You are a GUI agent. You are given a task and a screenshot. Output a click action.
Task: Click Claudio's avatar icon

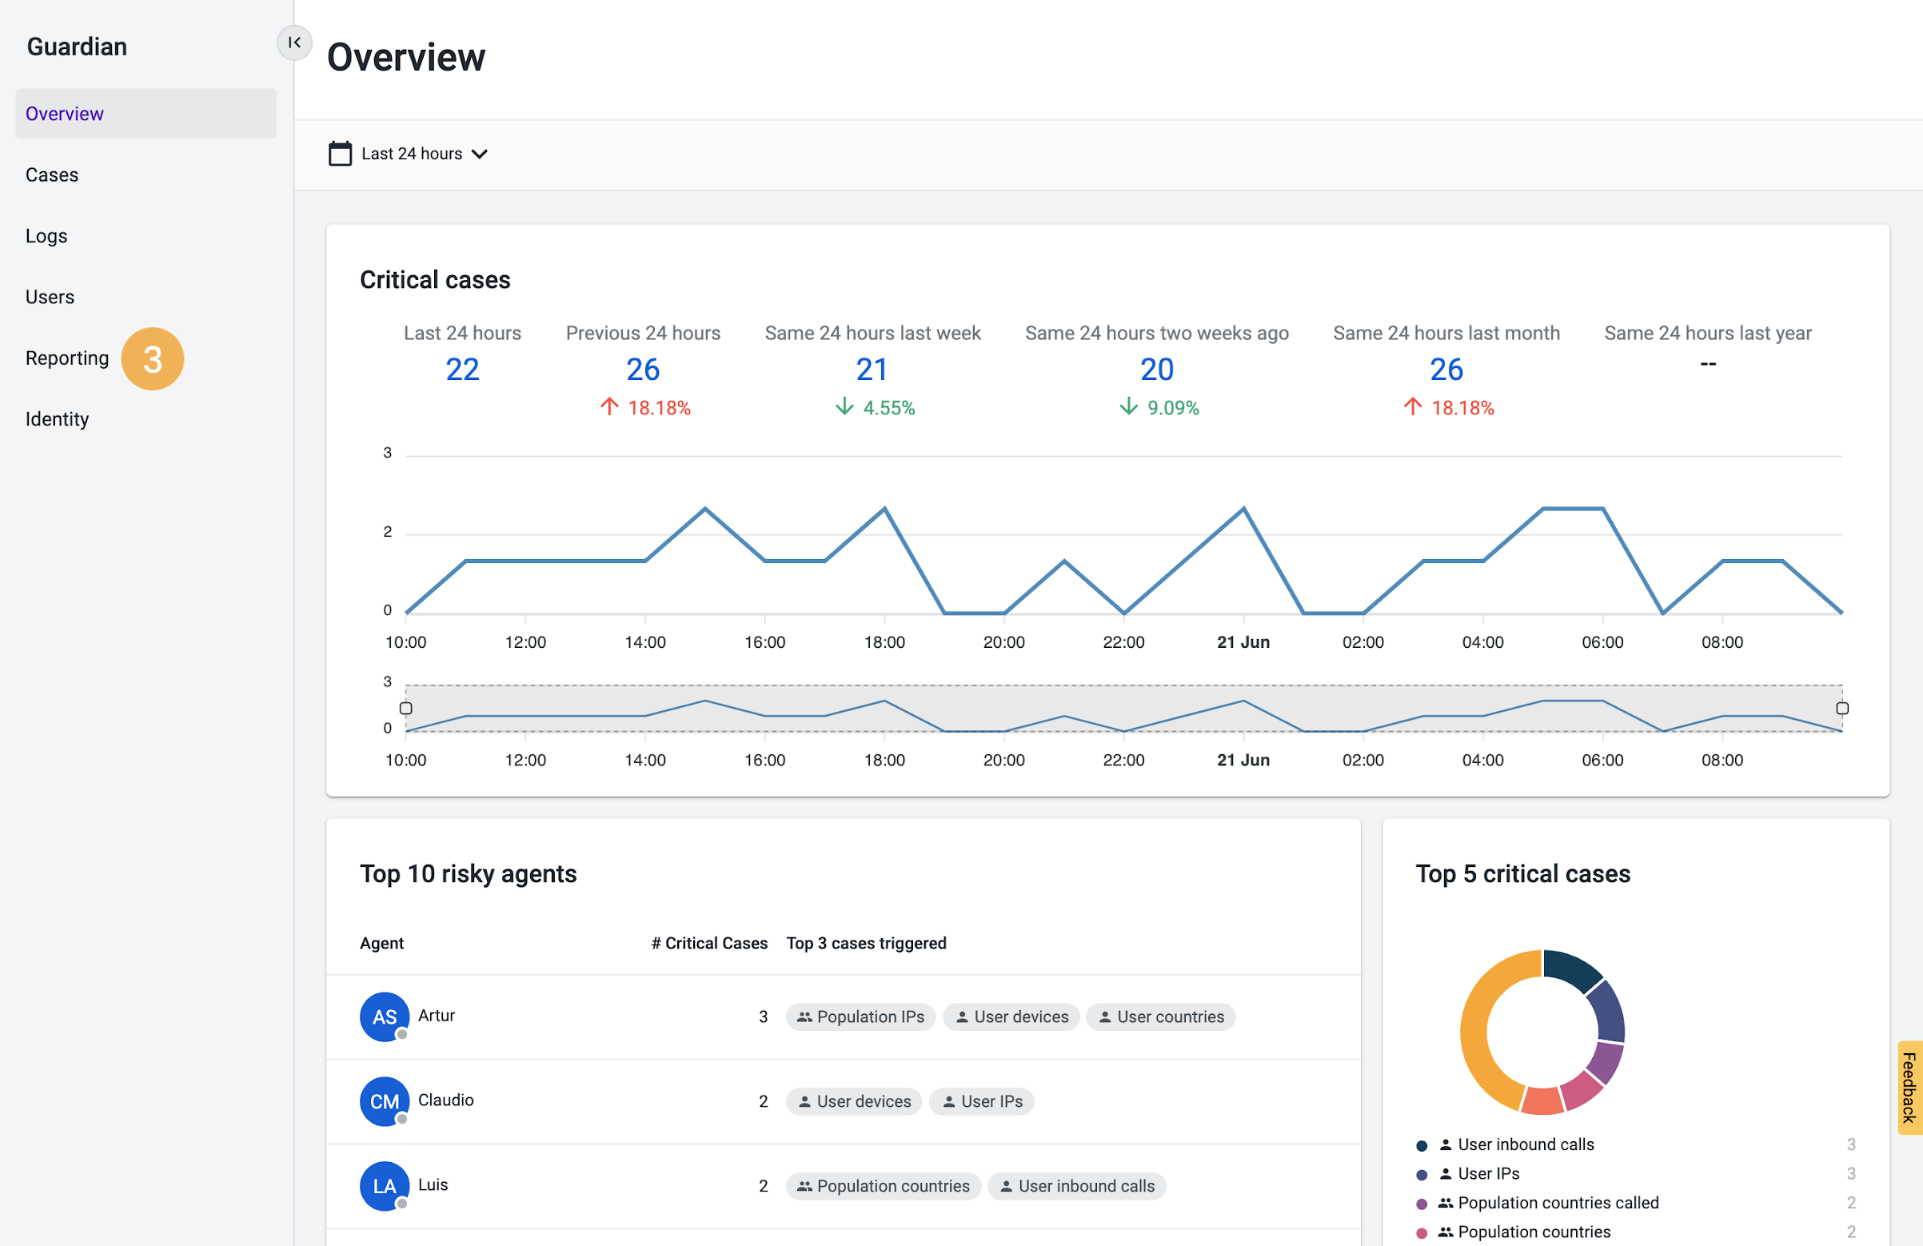point(384,1101)
